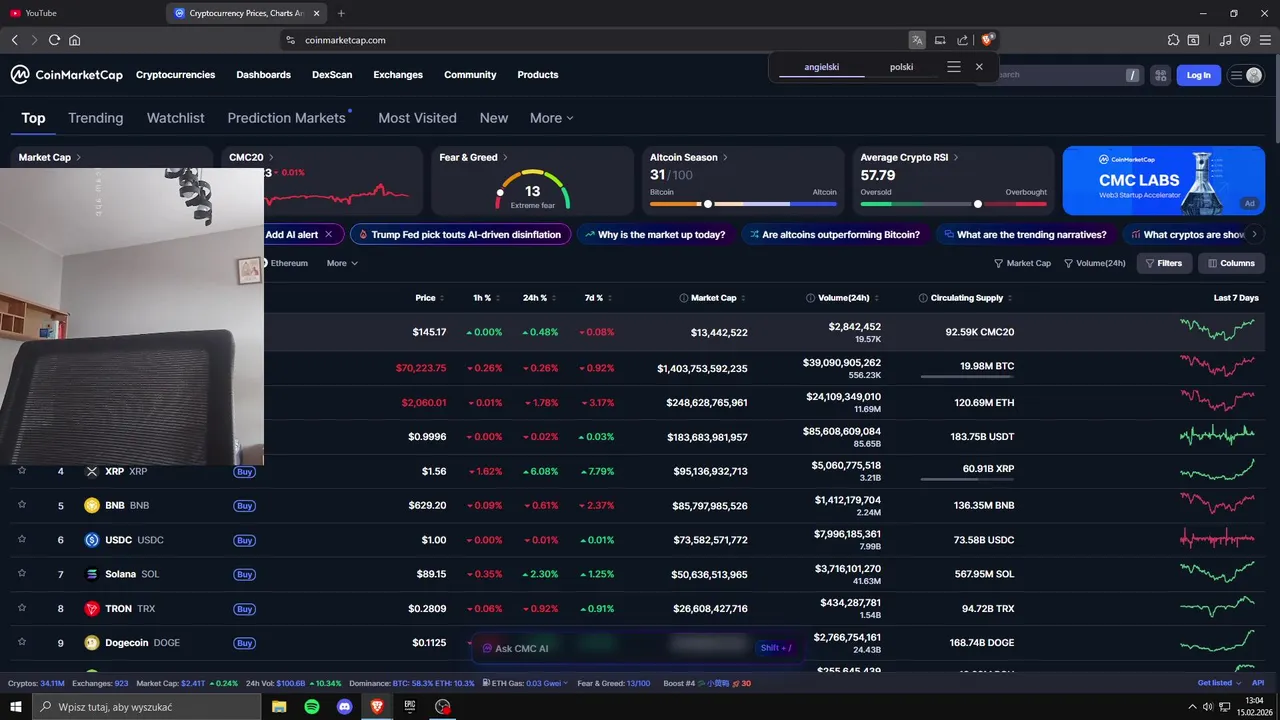The height and width of the screenshot is (720, 1280).
Task: Open the Market Cap filter dropdown
Action: pos(1022,263)
